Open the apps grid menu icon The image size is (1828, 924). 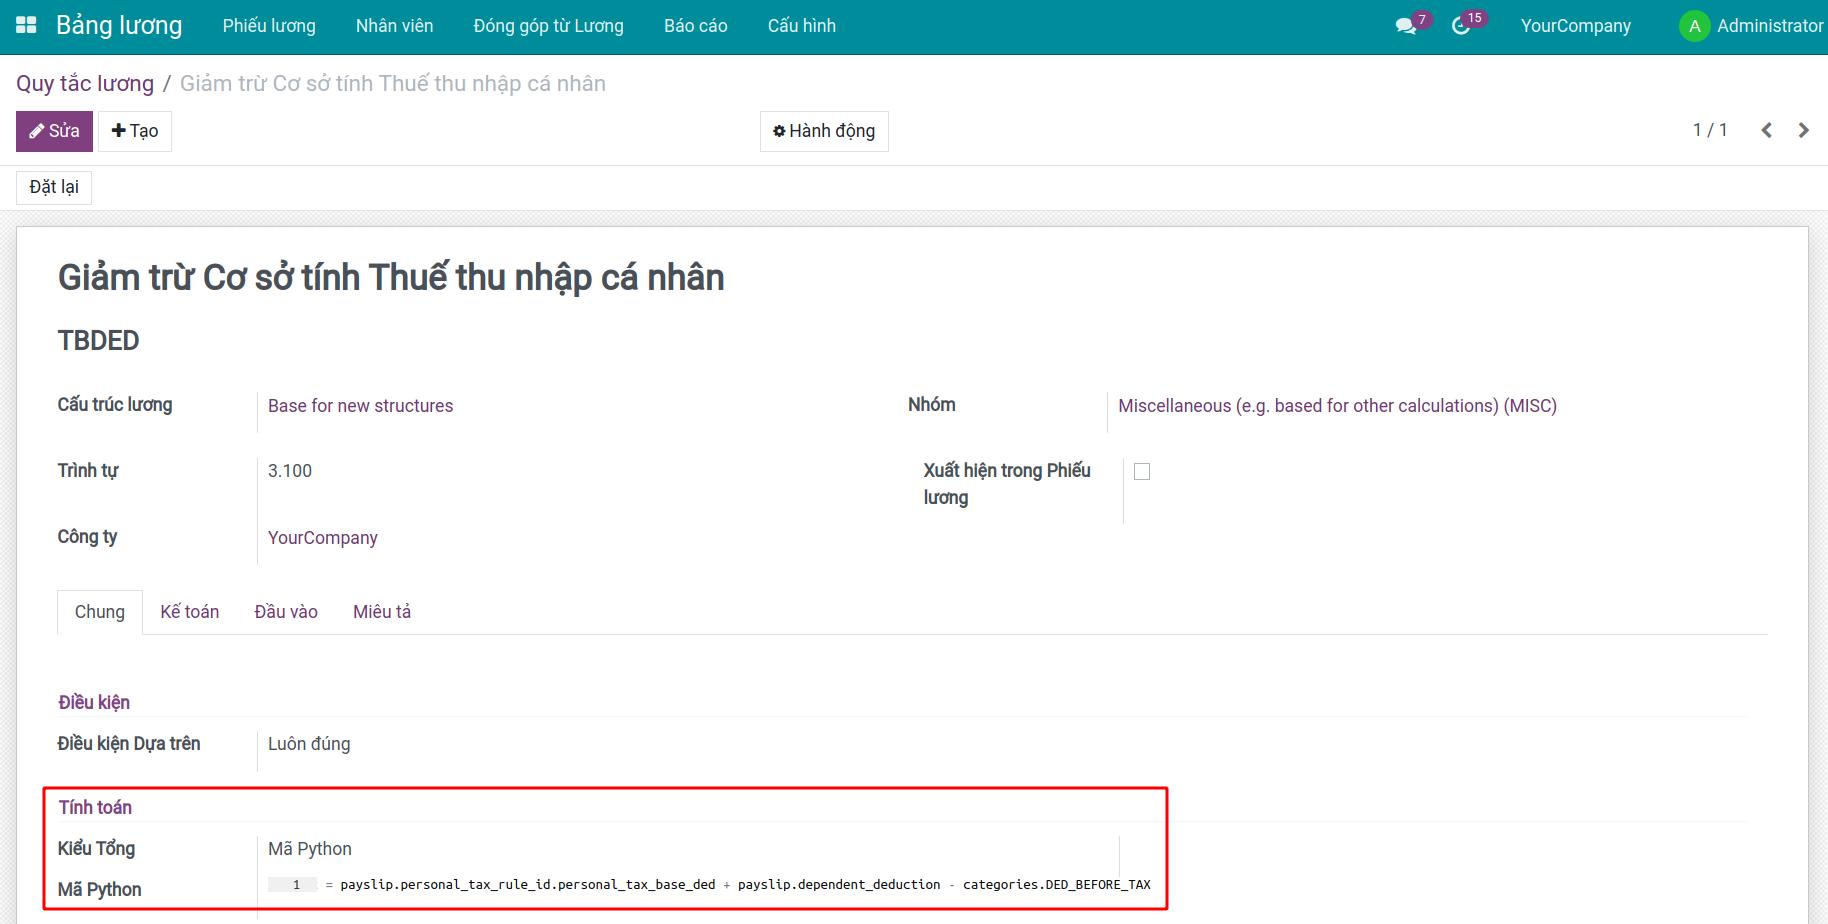tap(27, 26)
